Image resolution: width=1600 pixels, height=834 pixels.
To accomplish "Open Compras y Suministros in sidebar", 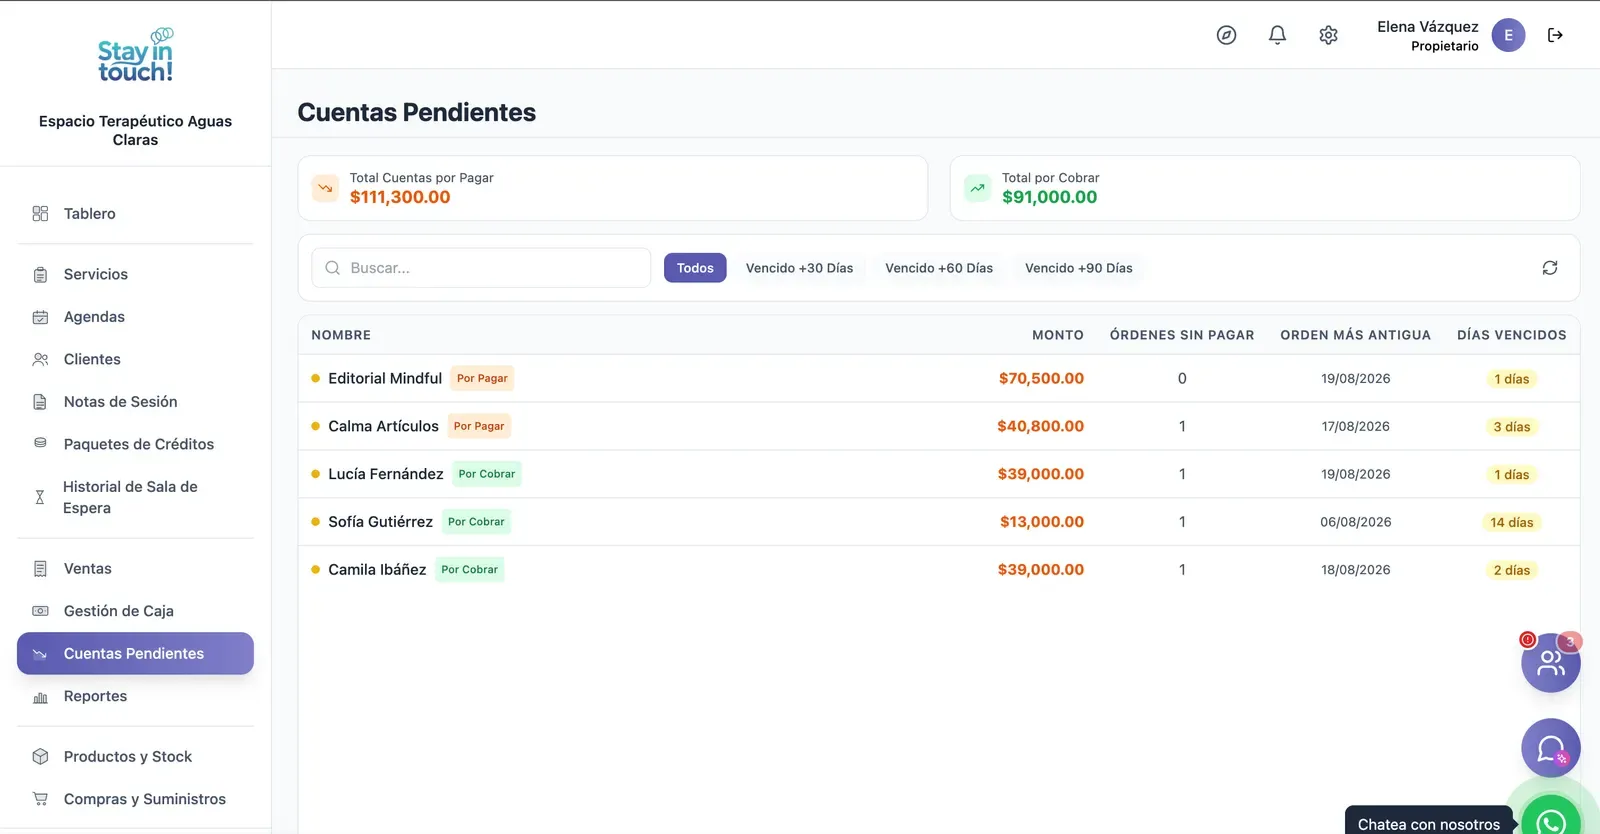I will coord(135,799).
